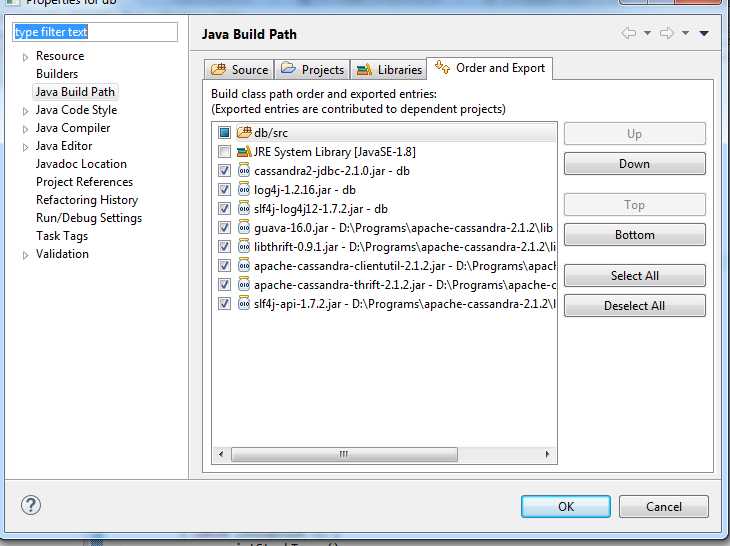Image resolution: width=730 pixels, height=546 pixels.
Task: Uncheck apache-cassandra-thrift export checkbox
Action: (224, 285)
